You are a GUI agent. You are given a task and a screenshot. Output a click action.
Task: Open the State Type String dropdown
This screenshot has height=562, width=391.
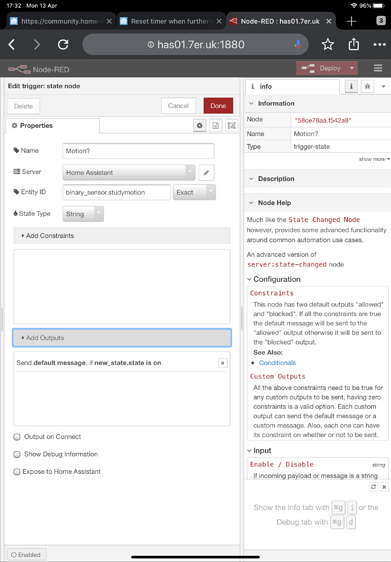(83, 214)
